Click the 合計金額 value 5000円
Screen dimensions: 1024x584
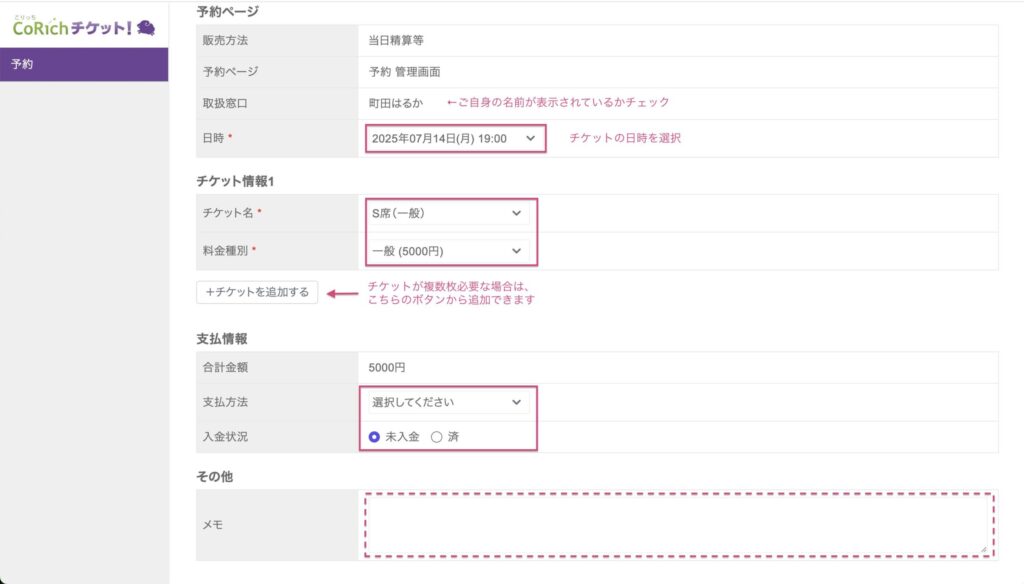click(x=387, y=367)
